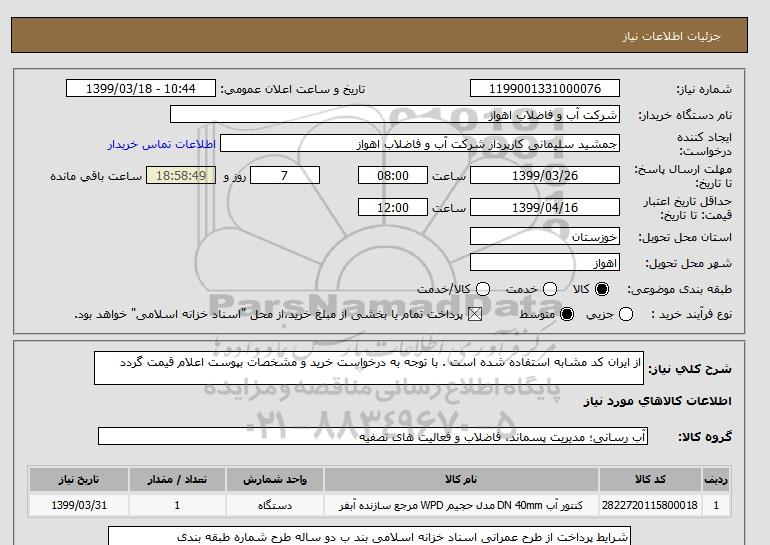
Task: Click the request creator field جمشید سلیمانی
Action: tap(419, 143)
